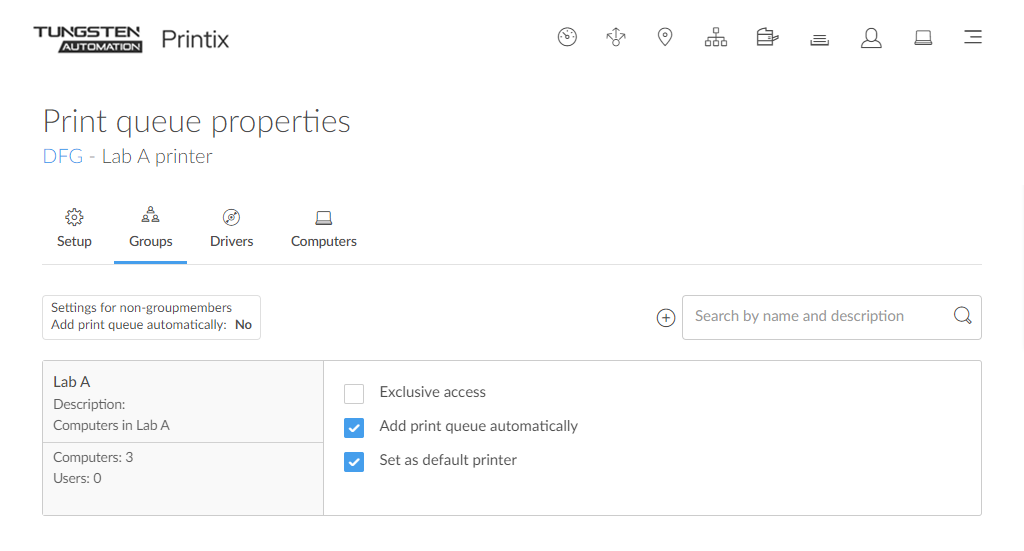Open the Dashboard gauge icon
The height and width of the screenshot is (551, 1024).
coord(567,38)
